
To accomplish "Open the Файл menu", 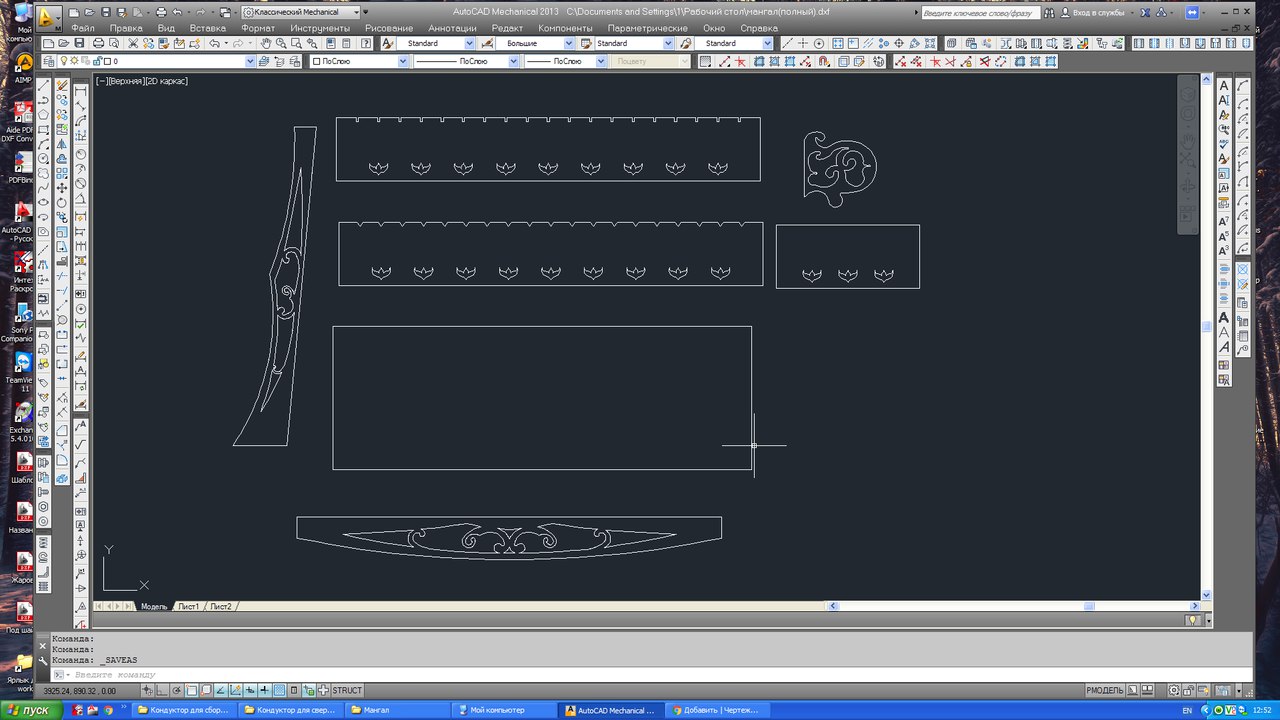I will tap(83, 28).
